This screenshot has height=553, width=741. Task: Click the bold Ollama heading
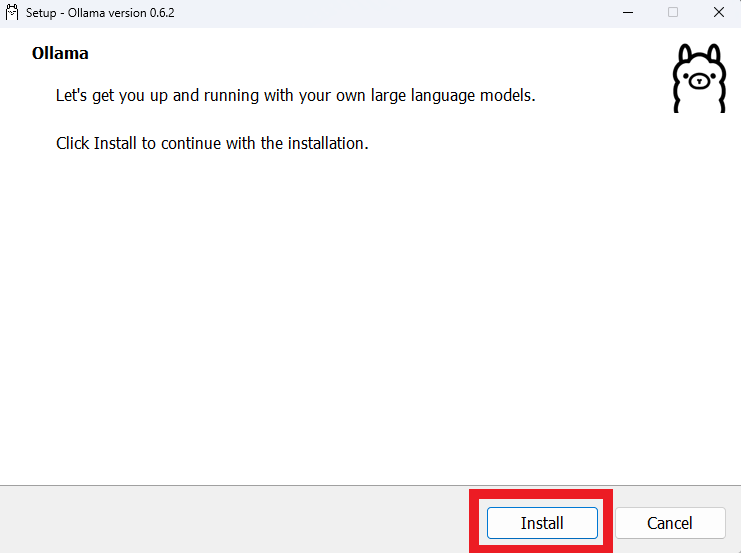pos(60,53)
